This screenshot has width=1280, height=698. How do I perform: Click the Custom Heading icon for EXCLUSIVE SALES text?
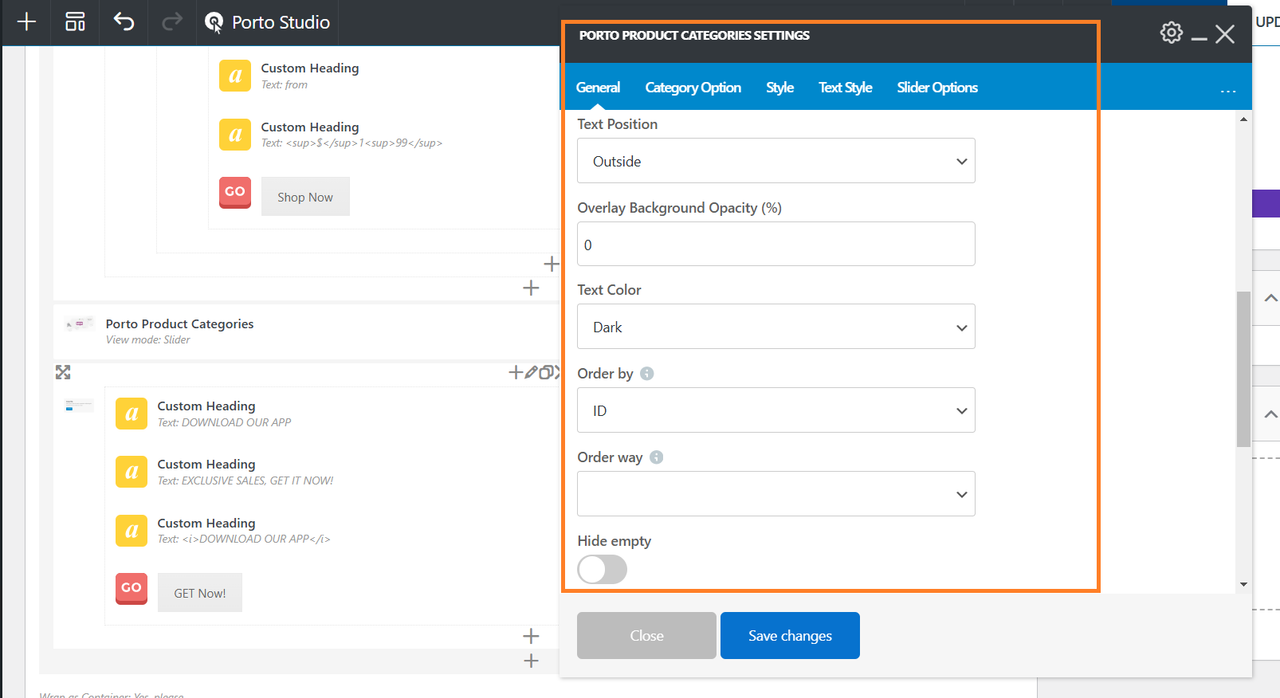[x=131, y=472]
